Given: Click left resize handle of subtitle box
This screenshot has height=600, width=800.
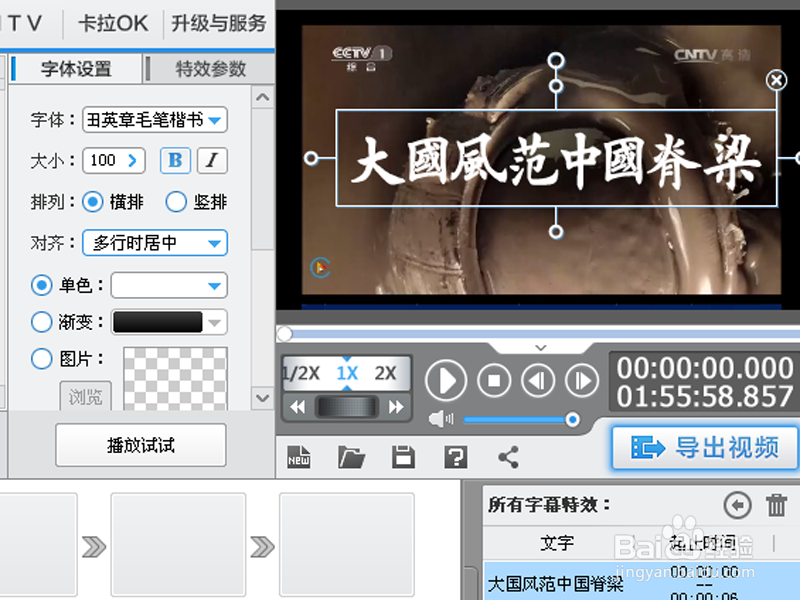Looking at the screenshot, I should point(311,158).
